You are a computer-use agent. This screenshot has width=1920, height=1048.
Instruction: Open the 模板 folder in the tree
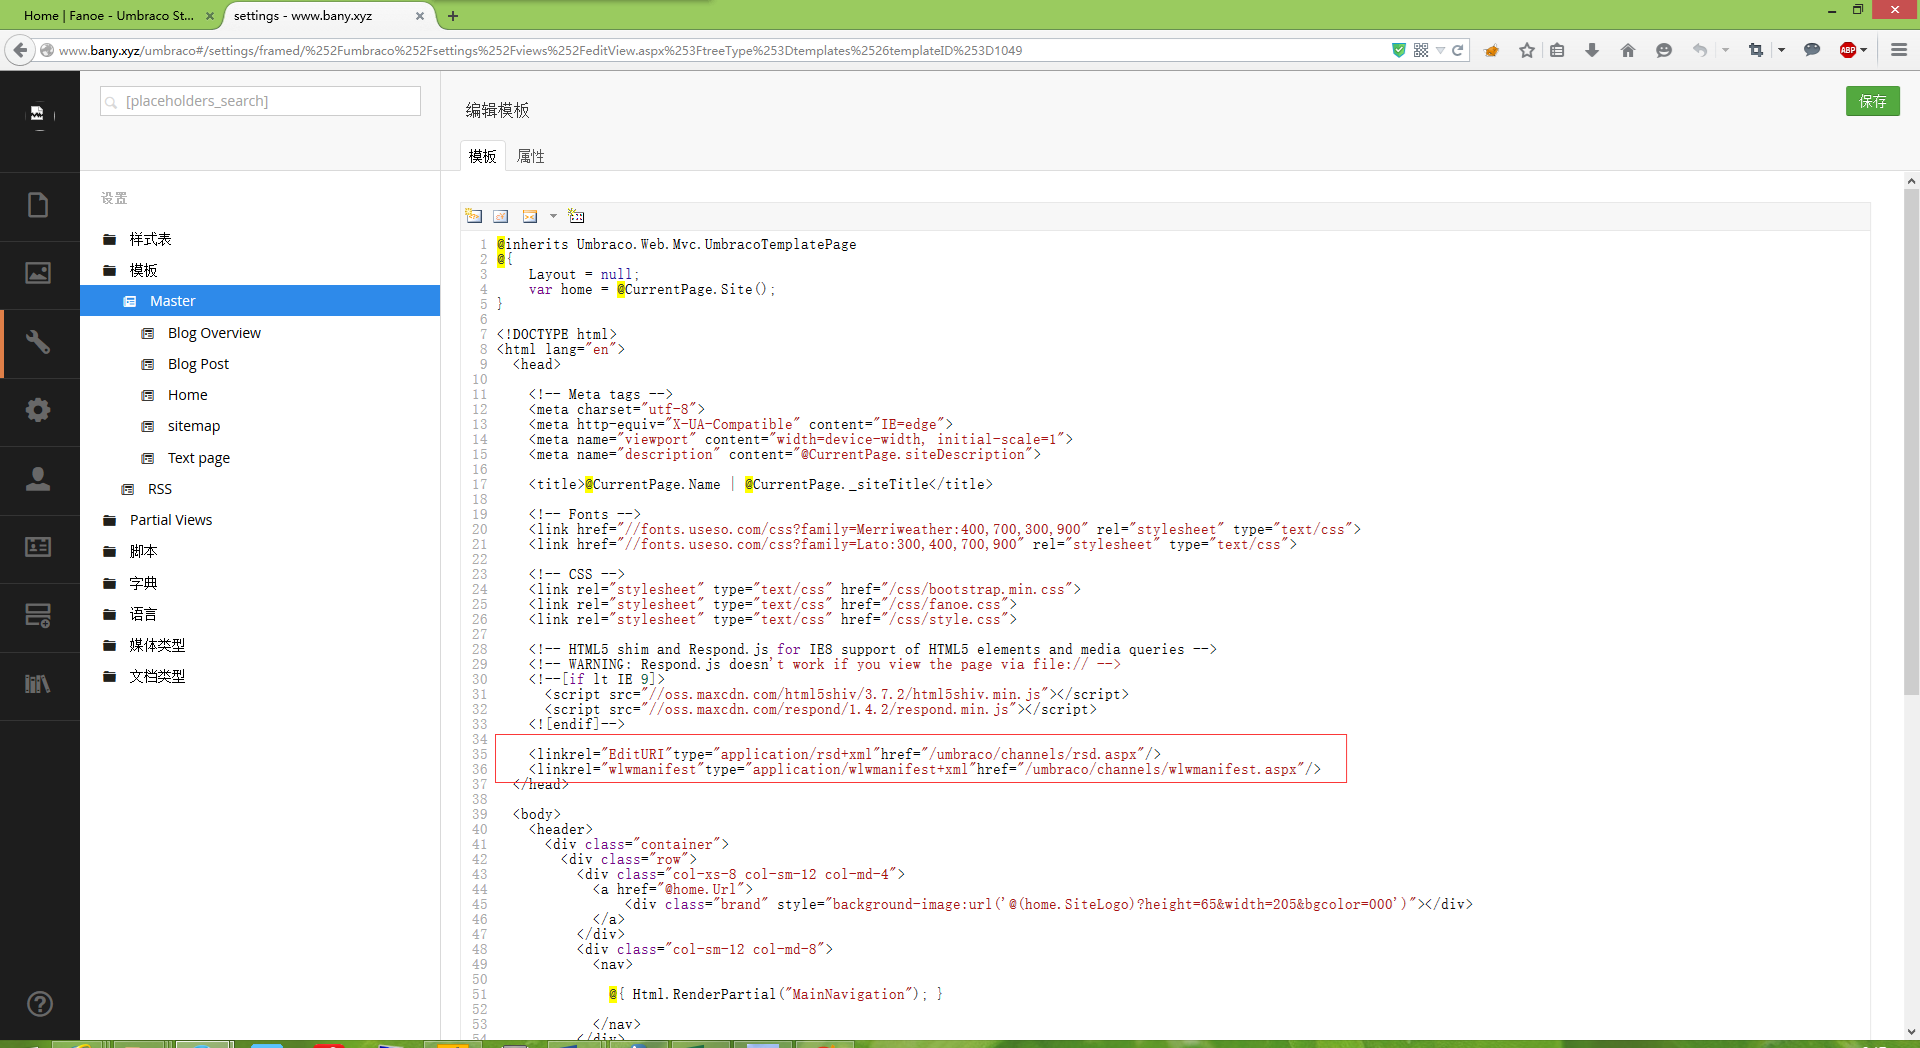point(143,270)
